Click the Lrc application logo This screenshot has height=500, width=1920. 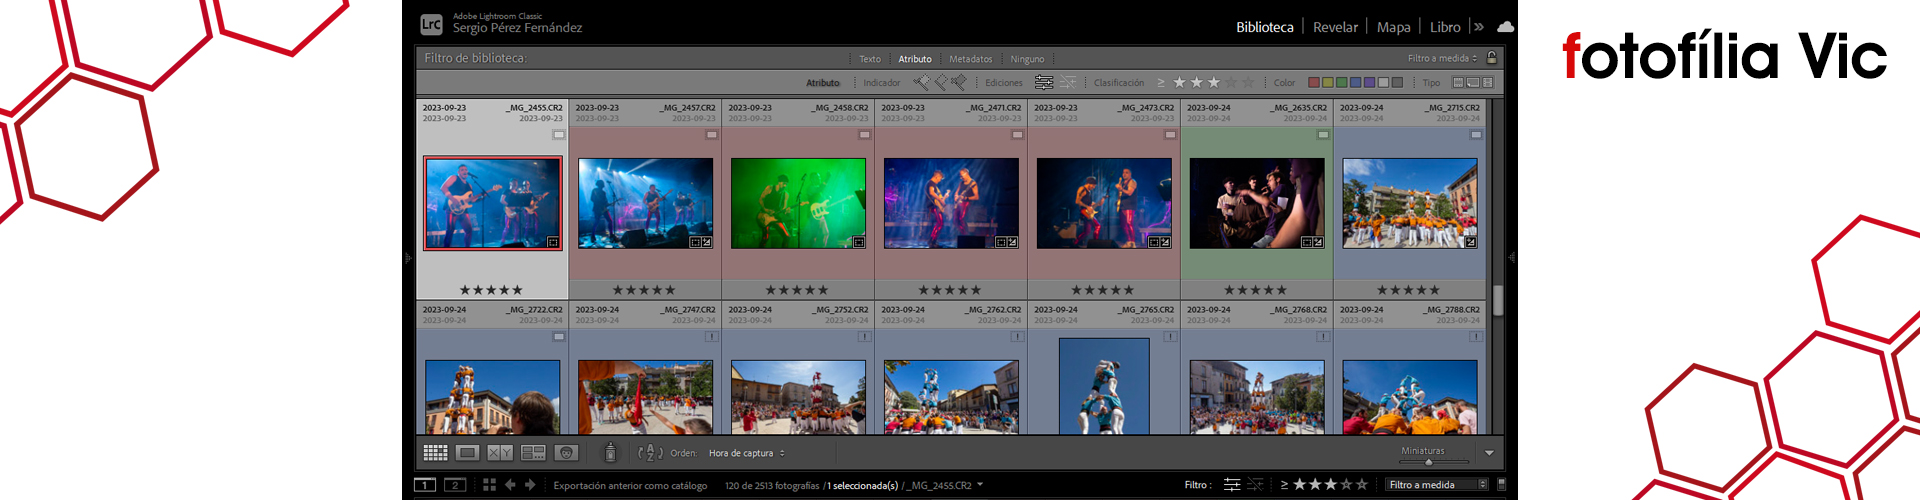(431, 24)
